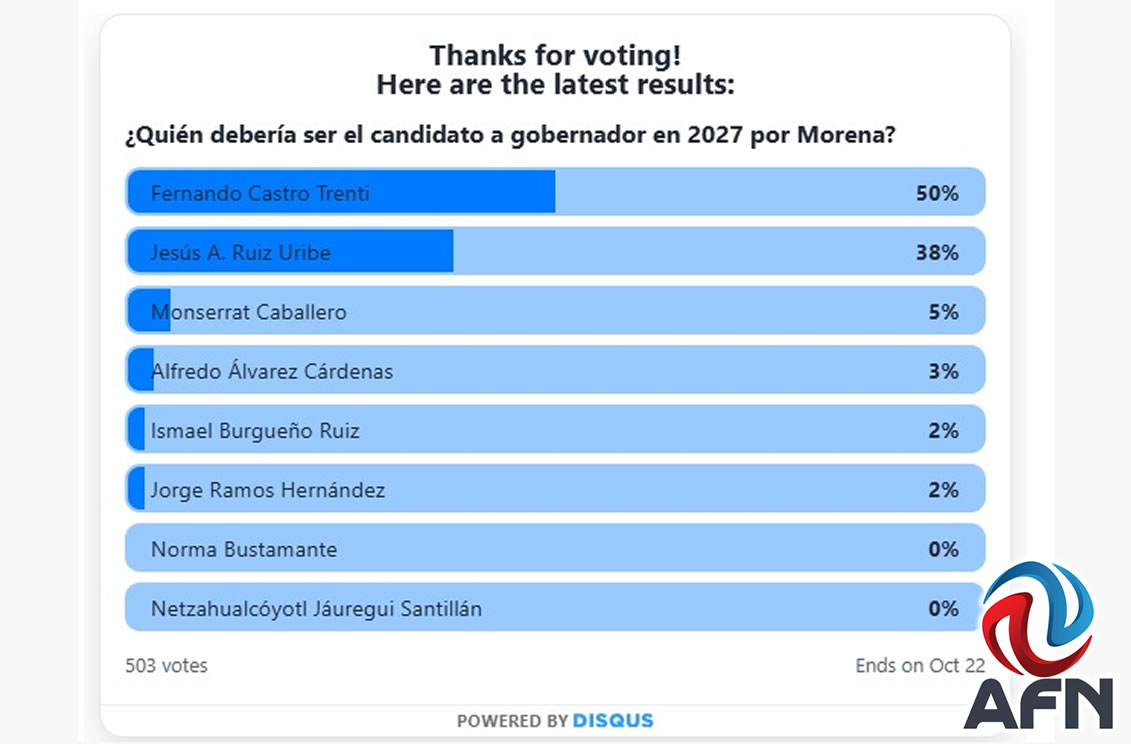Click the Thanks for voting heading

click(555, 56)
